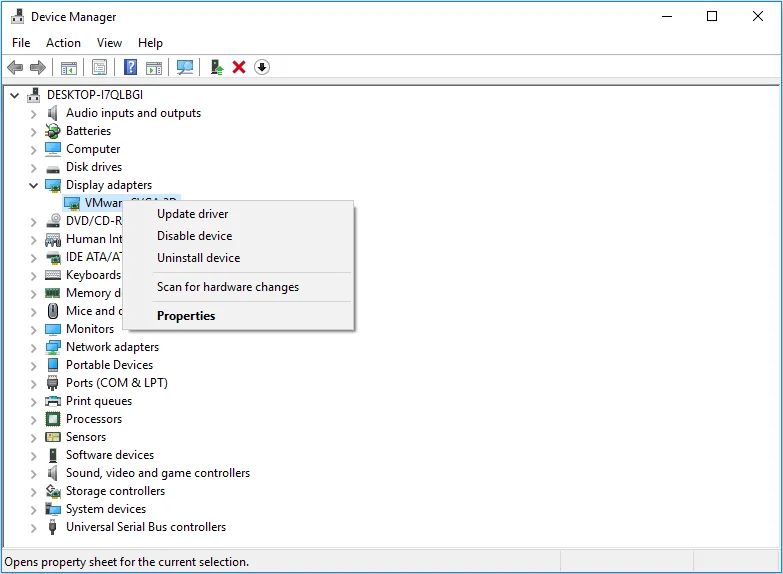Screen dimensions: 783x574
Task: Click the Disk drives category icon
Action: pos(52,168)
